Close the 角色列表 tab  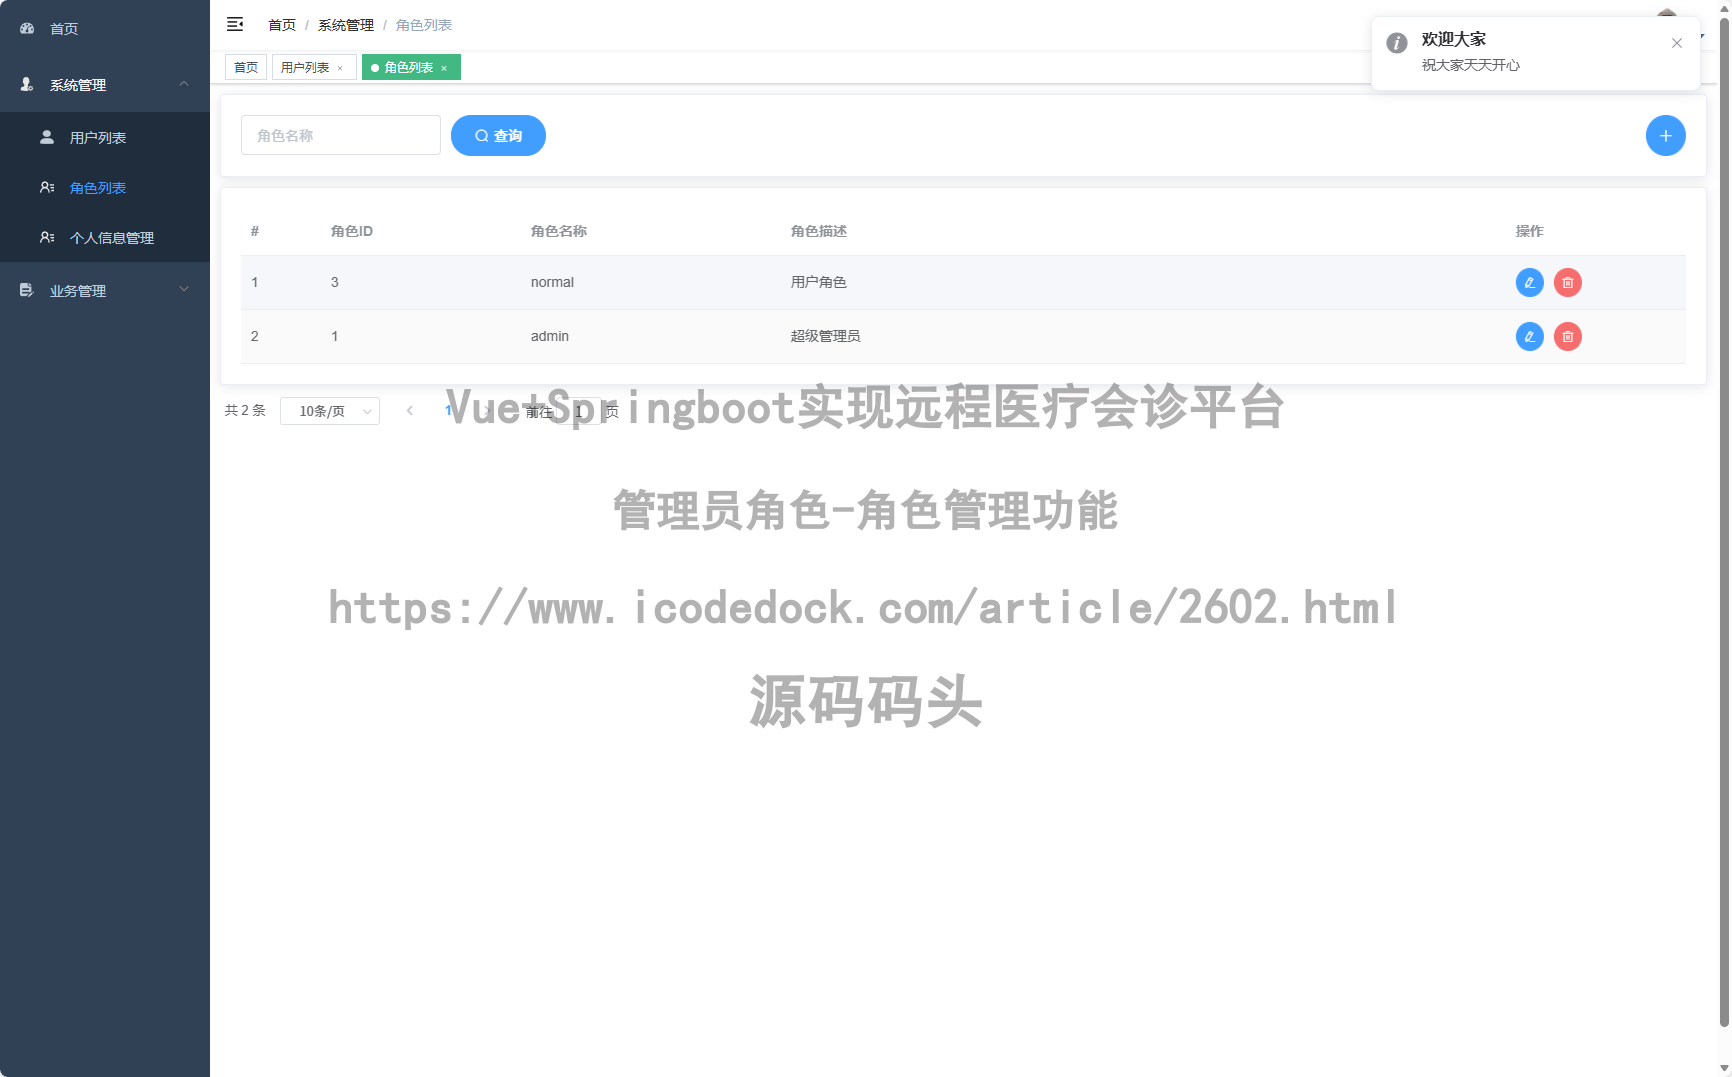coord(444,67)
